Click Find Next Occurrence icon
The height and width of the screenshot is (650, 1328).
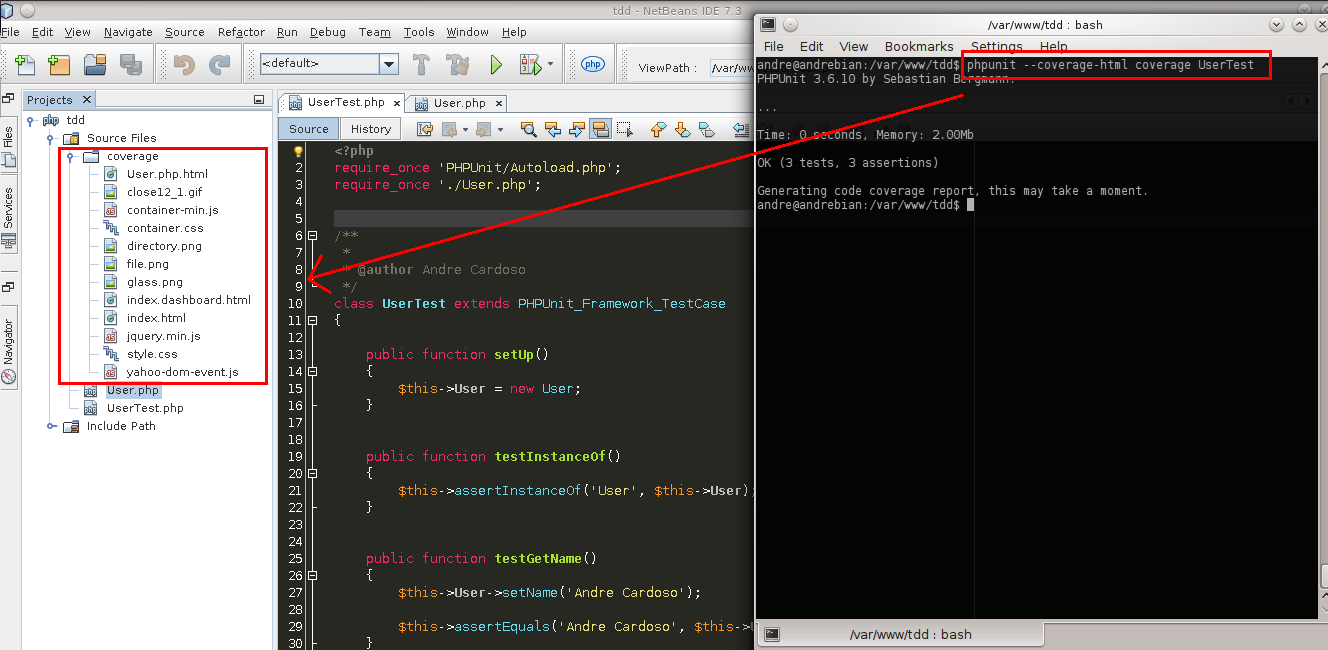[x=577, y=129]
